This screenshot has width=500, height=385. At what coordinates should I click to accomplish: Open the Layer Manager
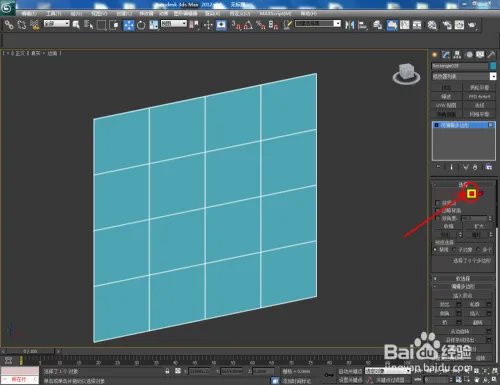(378, 25)
